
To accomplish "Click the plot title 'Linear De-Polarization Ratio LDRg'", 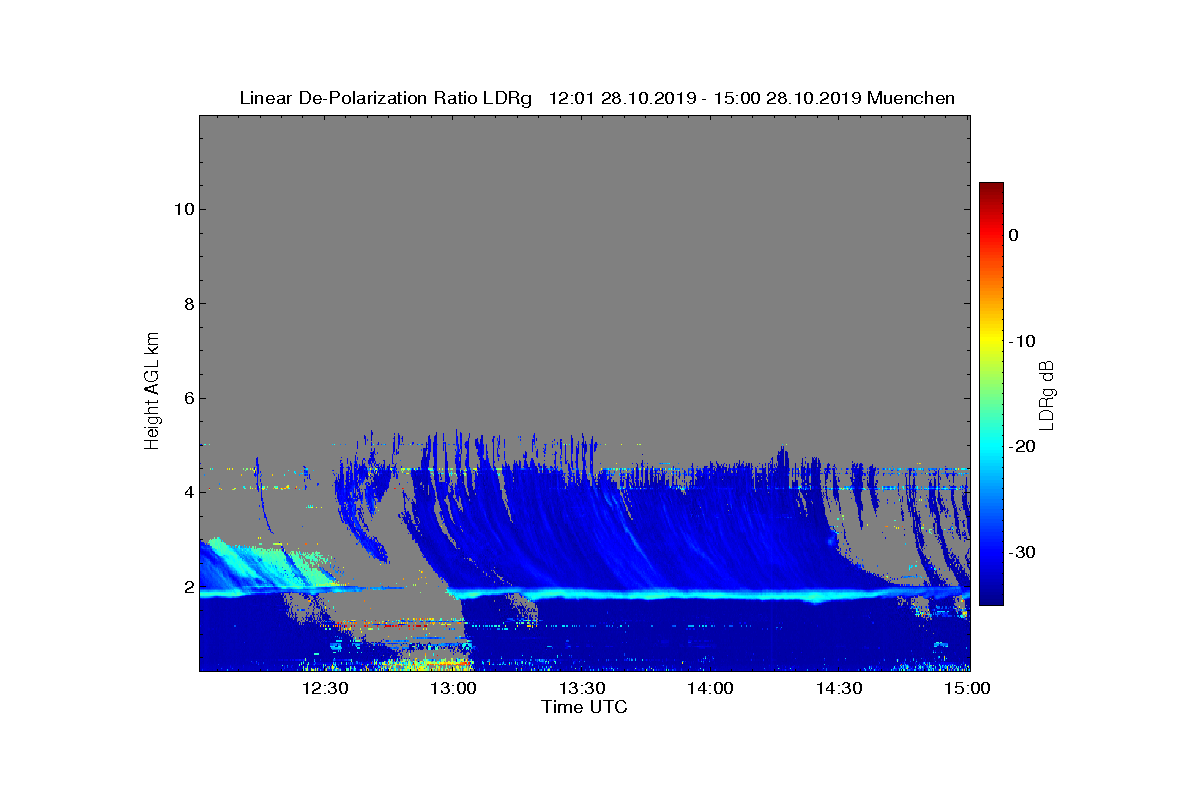I will [x=386, y=98].
